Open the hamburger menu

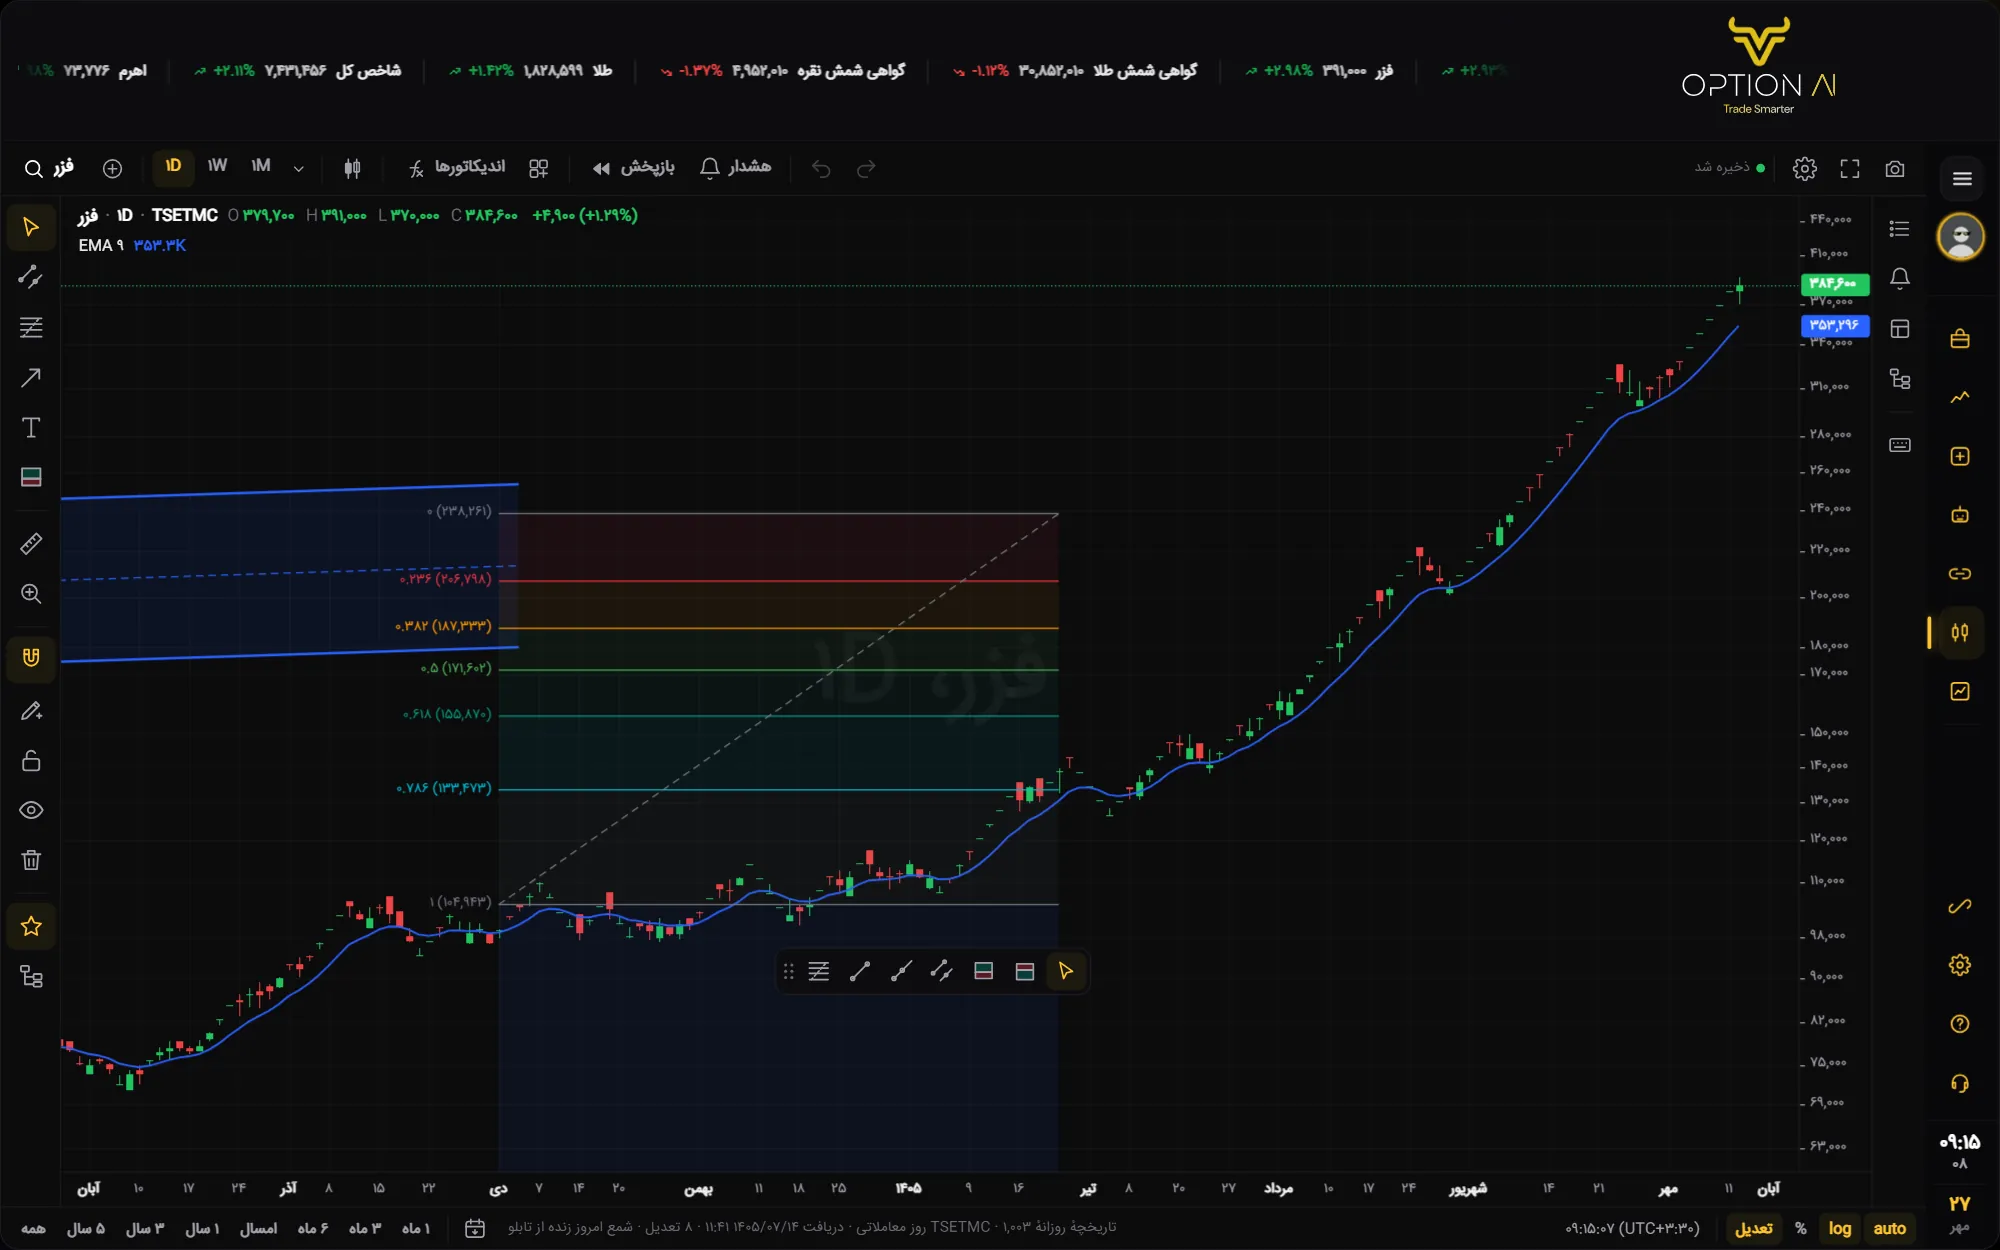pos(1962,178)
